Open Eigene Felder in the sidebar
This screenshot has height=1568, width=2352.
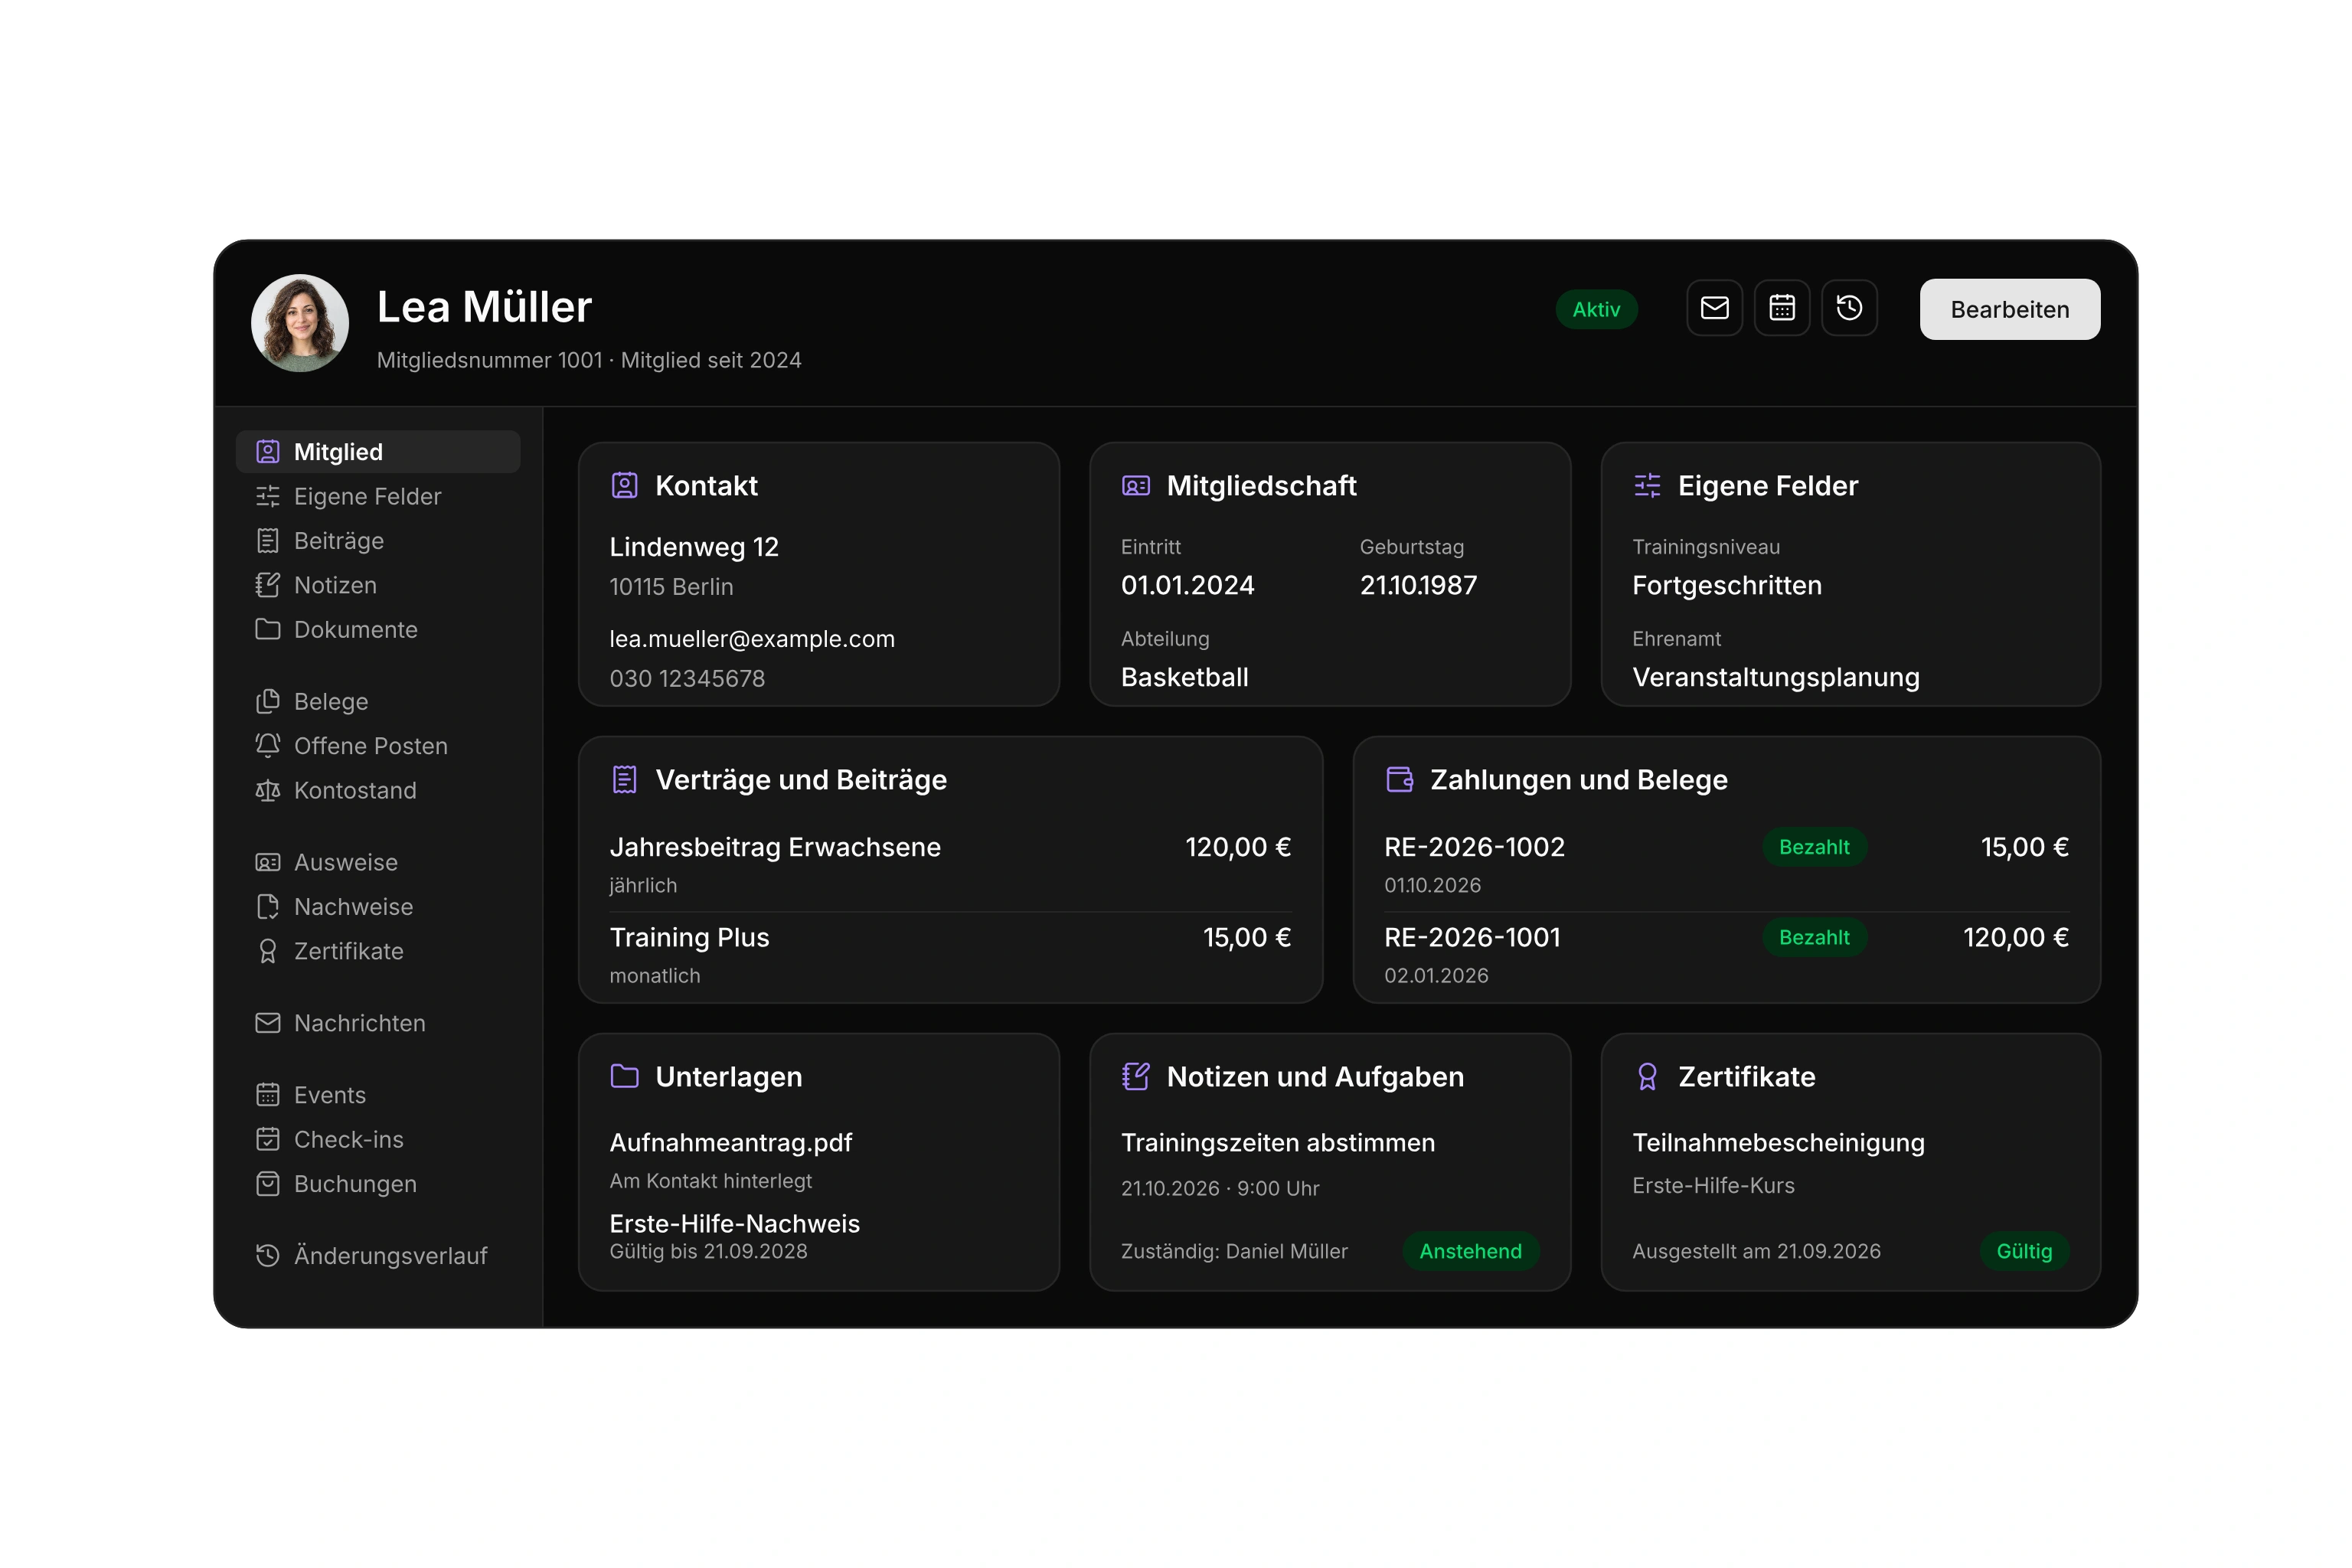(378, 496)
